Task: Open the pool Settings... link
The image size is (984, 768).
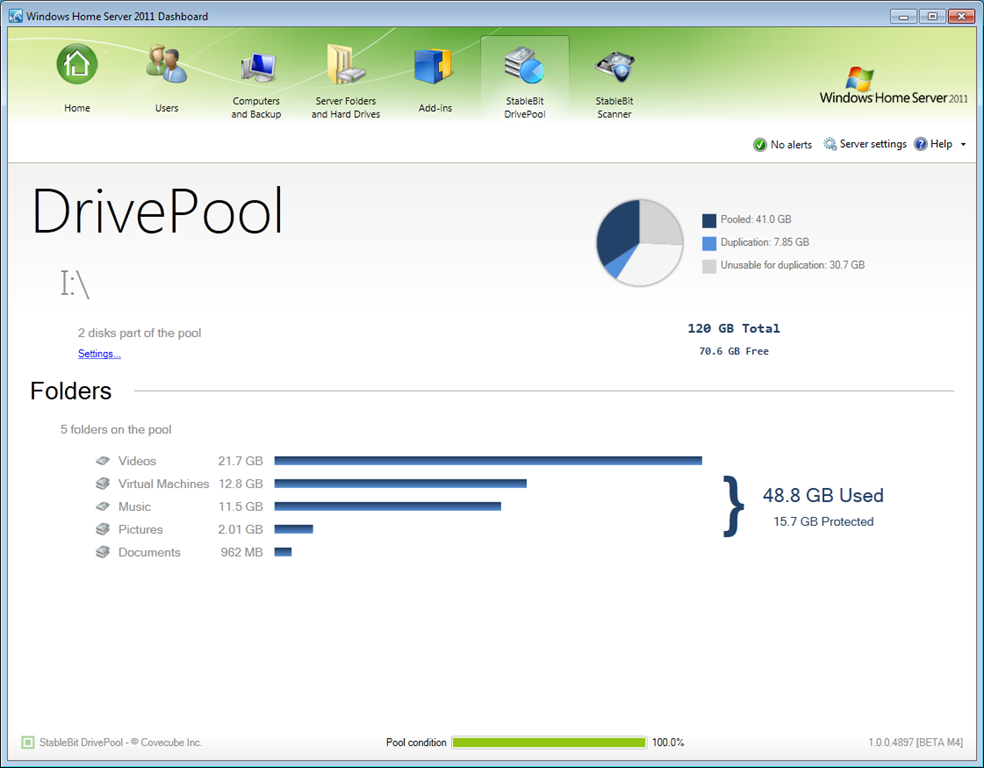Action: pos(99,354)
